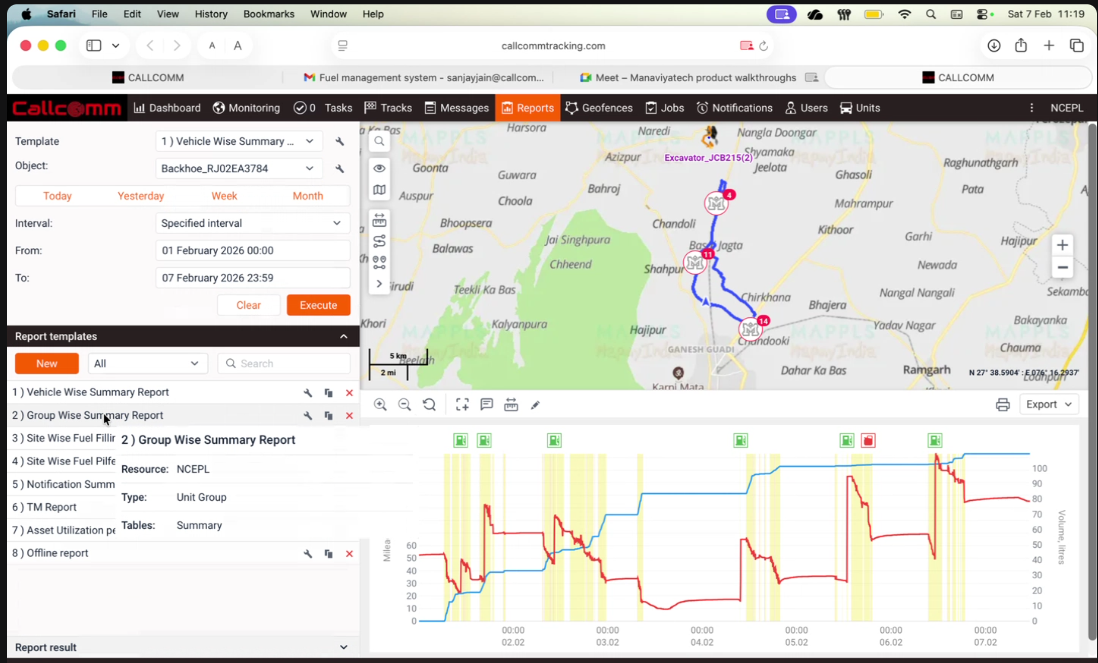Click the search magnifier on map side toolbar
The width and height of the screenshot is (1098, 663).
[379, 141]
